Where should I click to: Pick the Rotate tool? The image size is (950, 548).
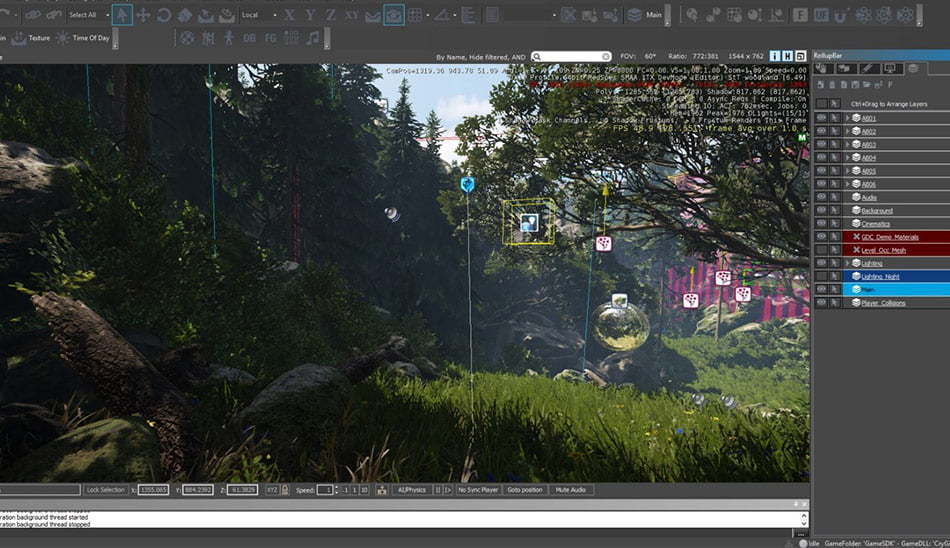[164, 15]
